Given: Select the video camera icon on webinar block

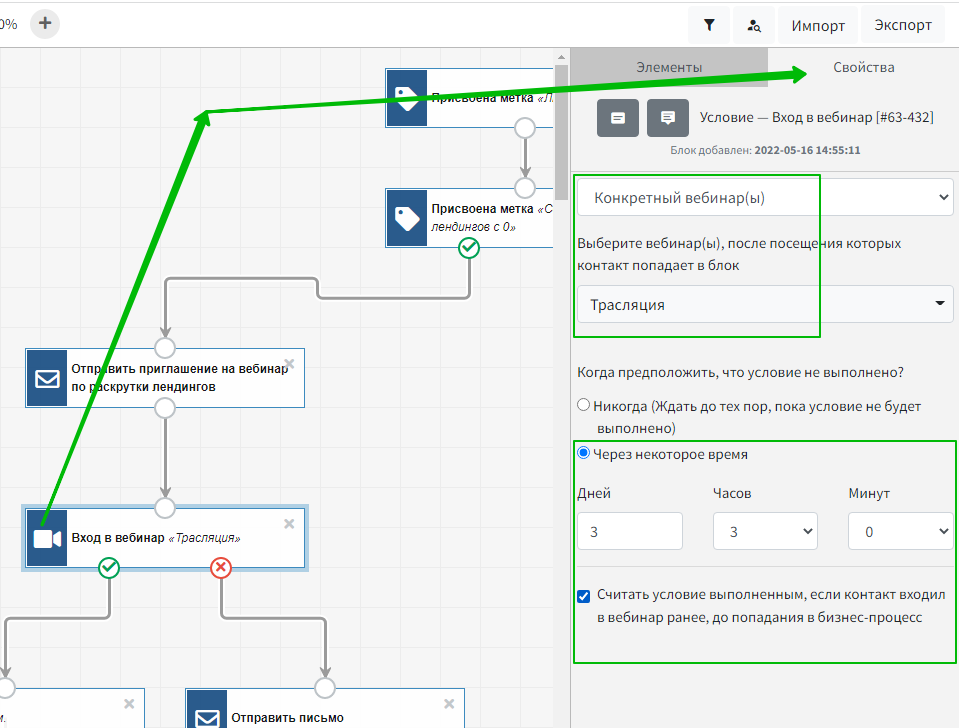Looking at the screenshot, I should [x=46, y=538].
